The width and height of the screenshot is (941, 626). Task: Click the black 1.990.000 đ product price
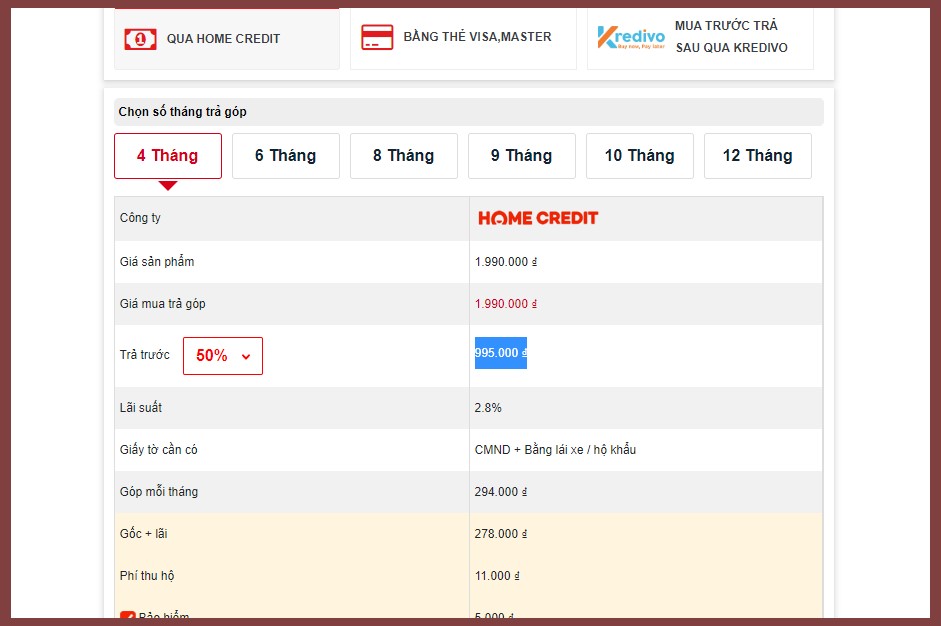(506, 262)
